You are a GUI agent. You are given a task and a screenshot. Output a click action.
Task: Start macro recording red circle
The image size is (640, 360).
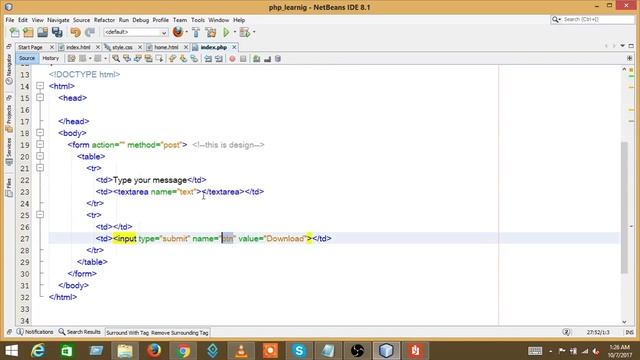click(232, 59)
